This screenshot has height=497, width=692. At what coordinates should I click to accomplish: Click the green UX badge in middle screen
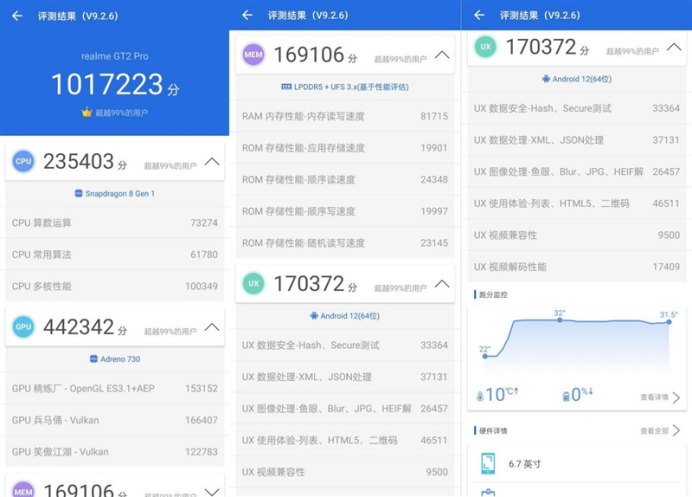click(x=253, y=284)
